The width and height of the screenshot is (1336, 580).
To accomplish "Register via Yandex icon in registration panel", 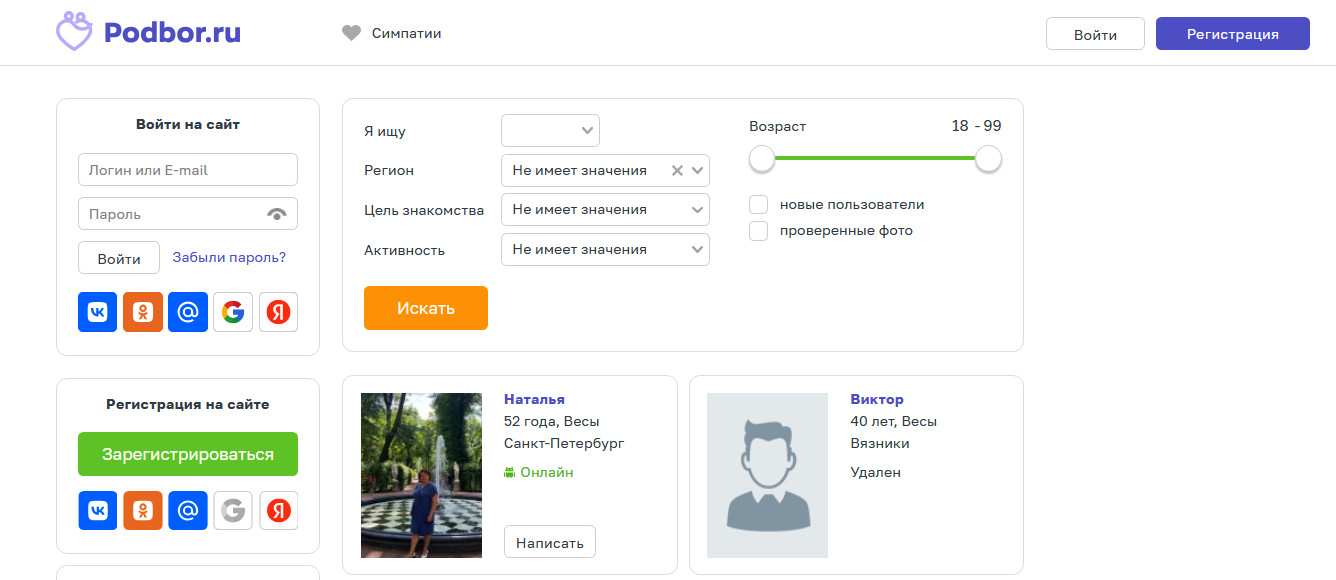I will click(x=278, y=511).
